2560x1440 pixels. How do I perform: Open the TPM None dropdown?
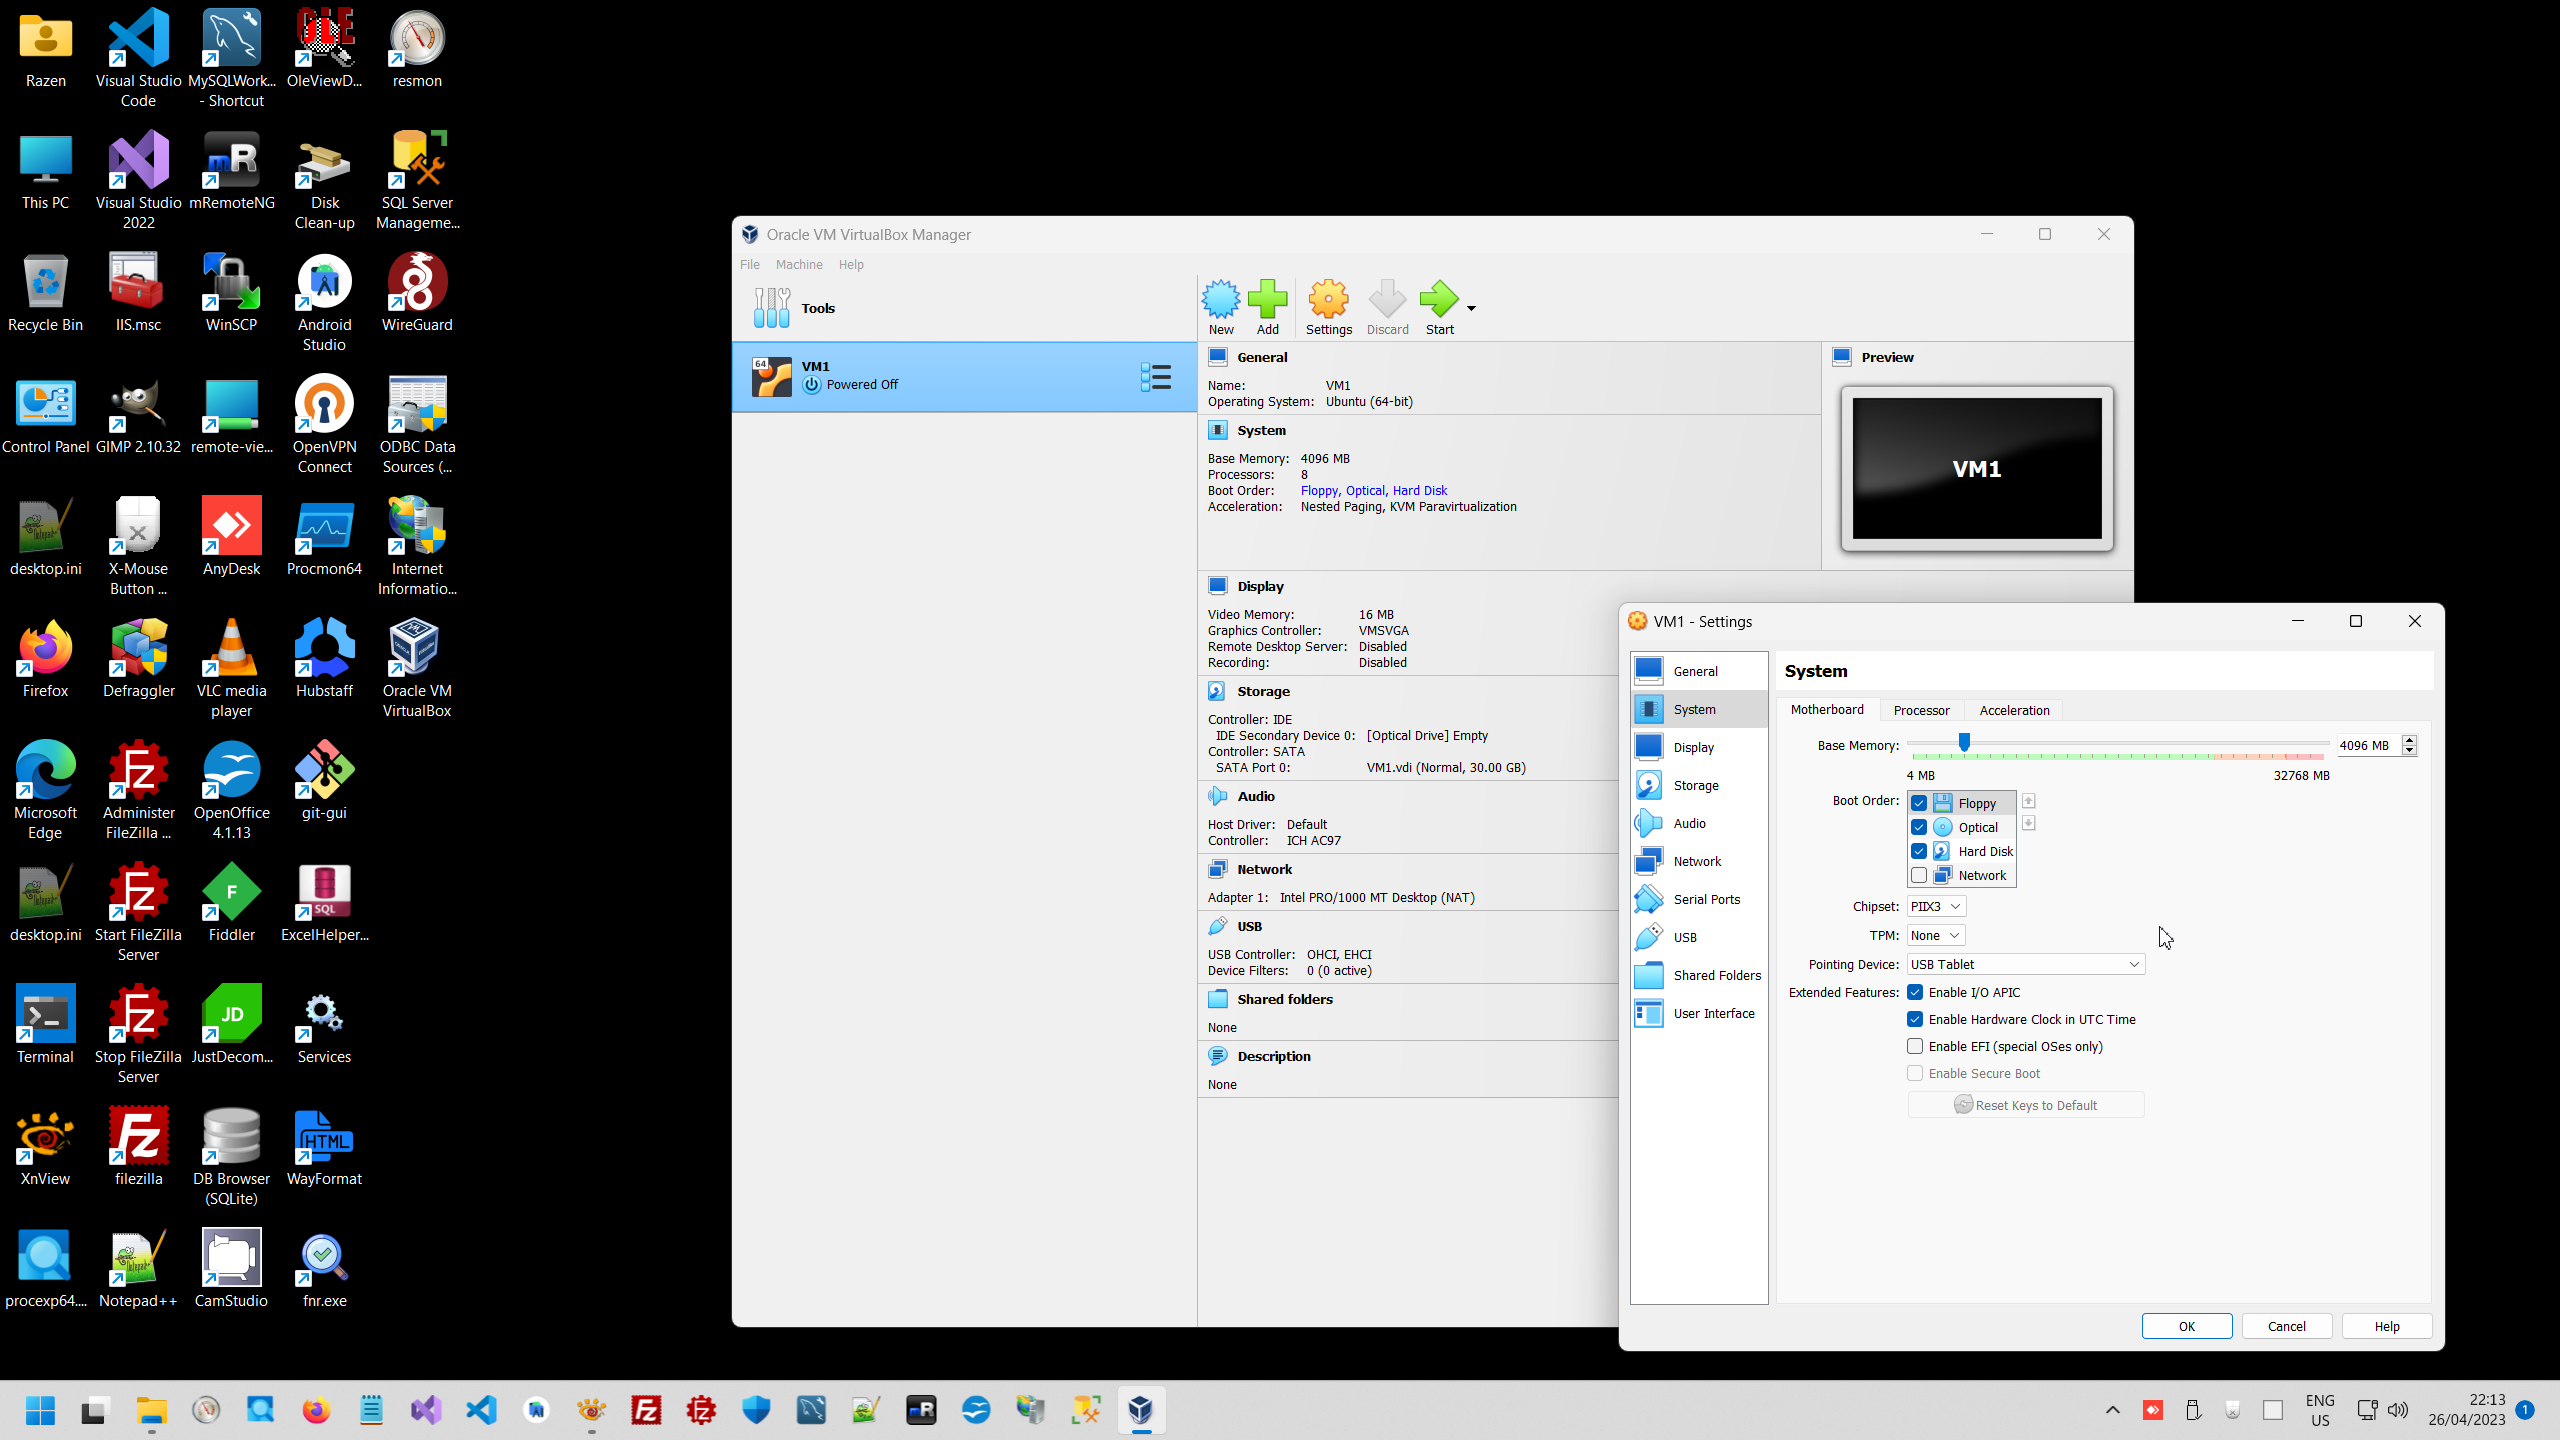click(1936, 935)
